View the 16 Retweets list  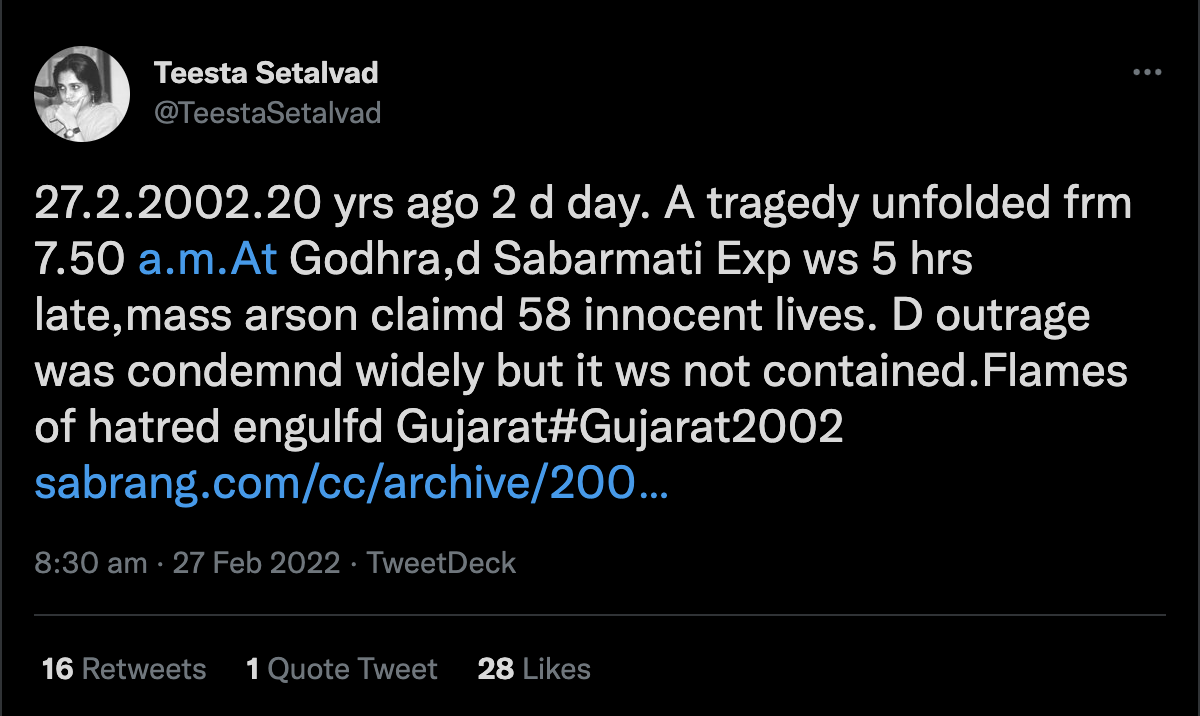[124, 669]
